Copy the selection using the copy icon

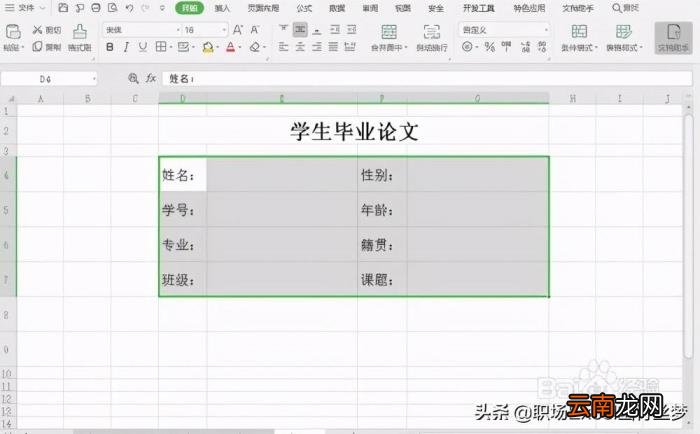[x=38, y=46]
